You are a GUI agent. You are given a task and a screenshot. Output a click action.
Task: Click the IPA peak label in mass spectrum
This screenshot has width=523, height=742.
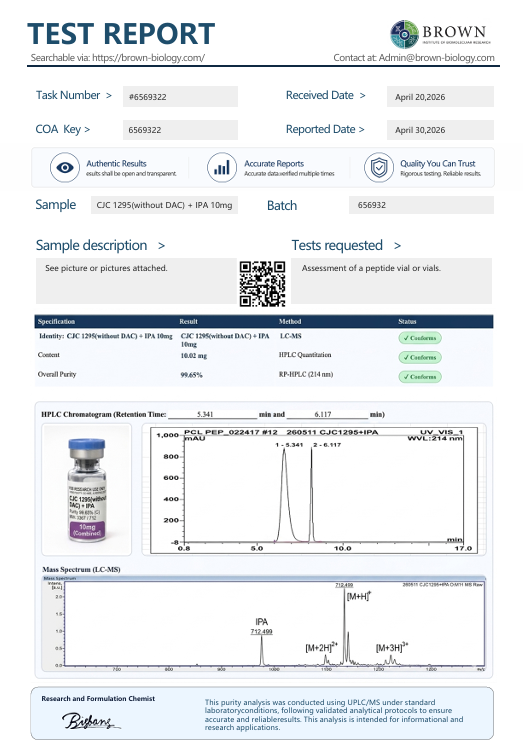point(262,621)
